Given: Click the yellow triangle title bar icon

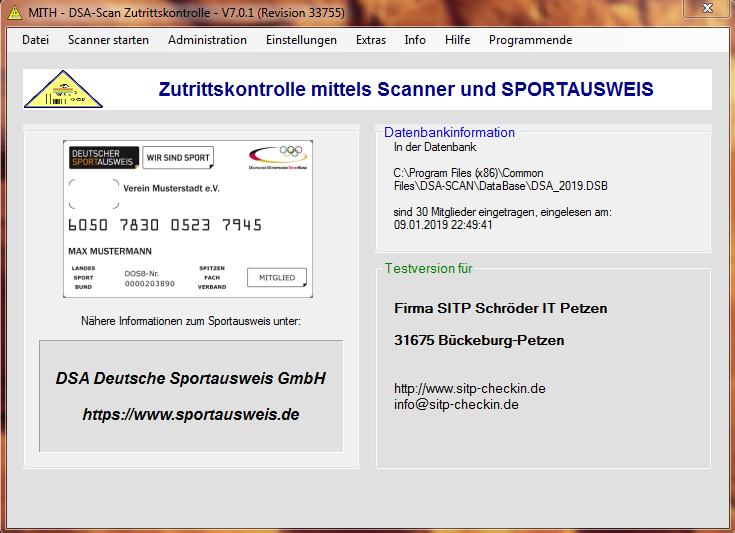Looking at the screenshot, I should 15,13.
